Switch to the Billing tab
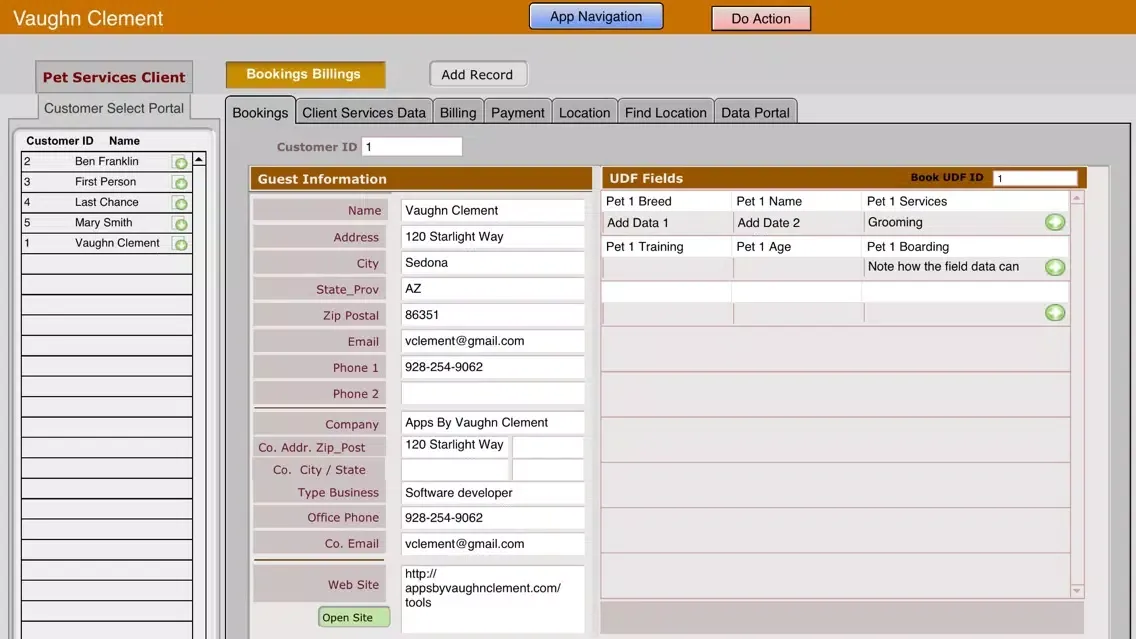Viewport: 1136px width, 639px height. pyautogui.click(x=458, y=112)
